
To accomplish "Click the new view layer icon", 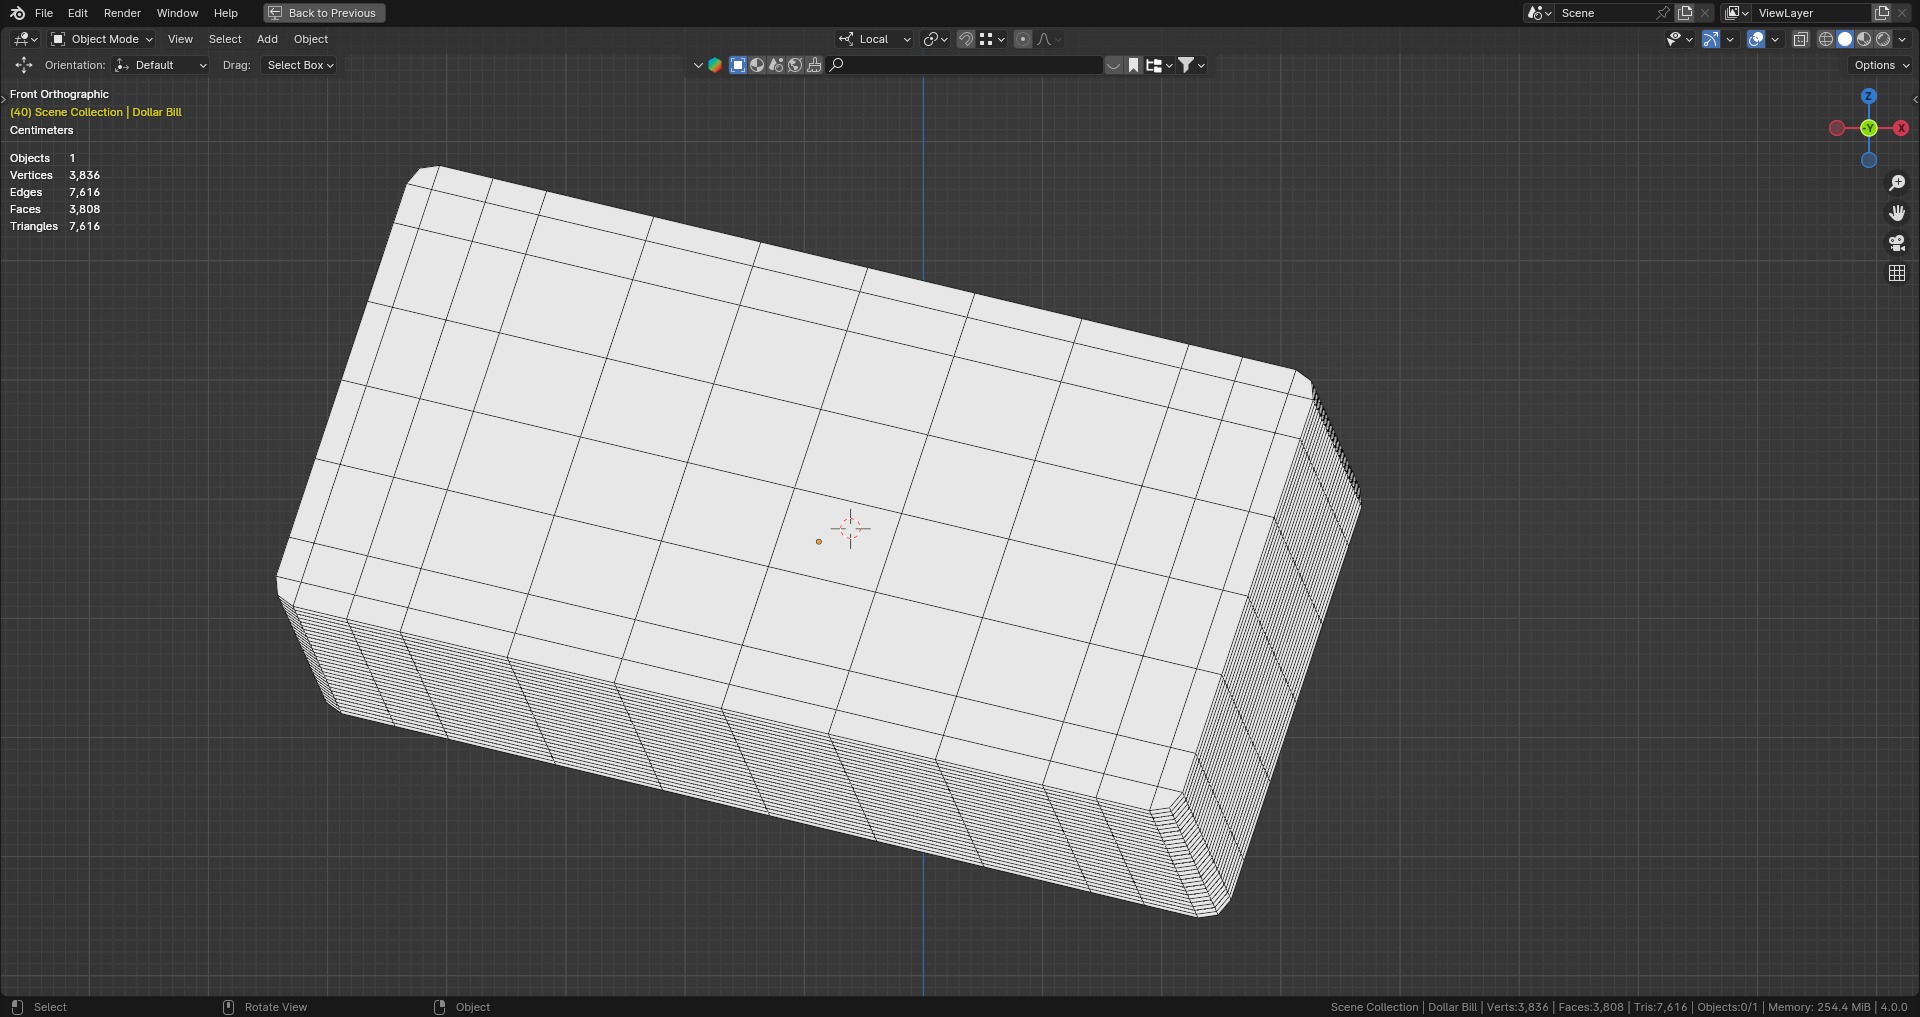I will coord(1882,13).
